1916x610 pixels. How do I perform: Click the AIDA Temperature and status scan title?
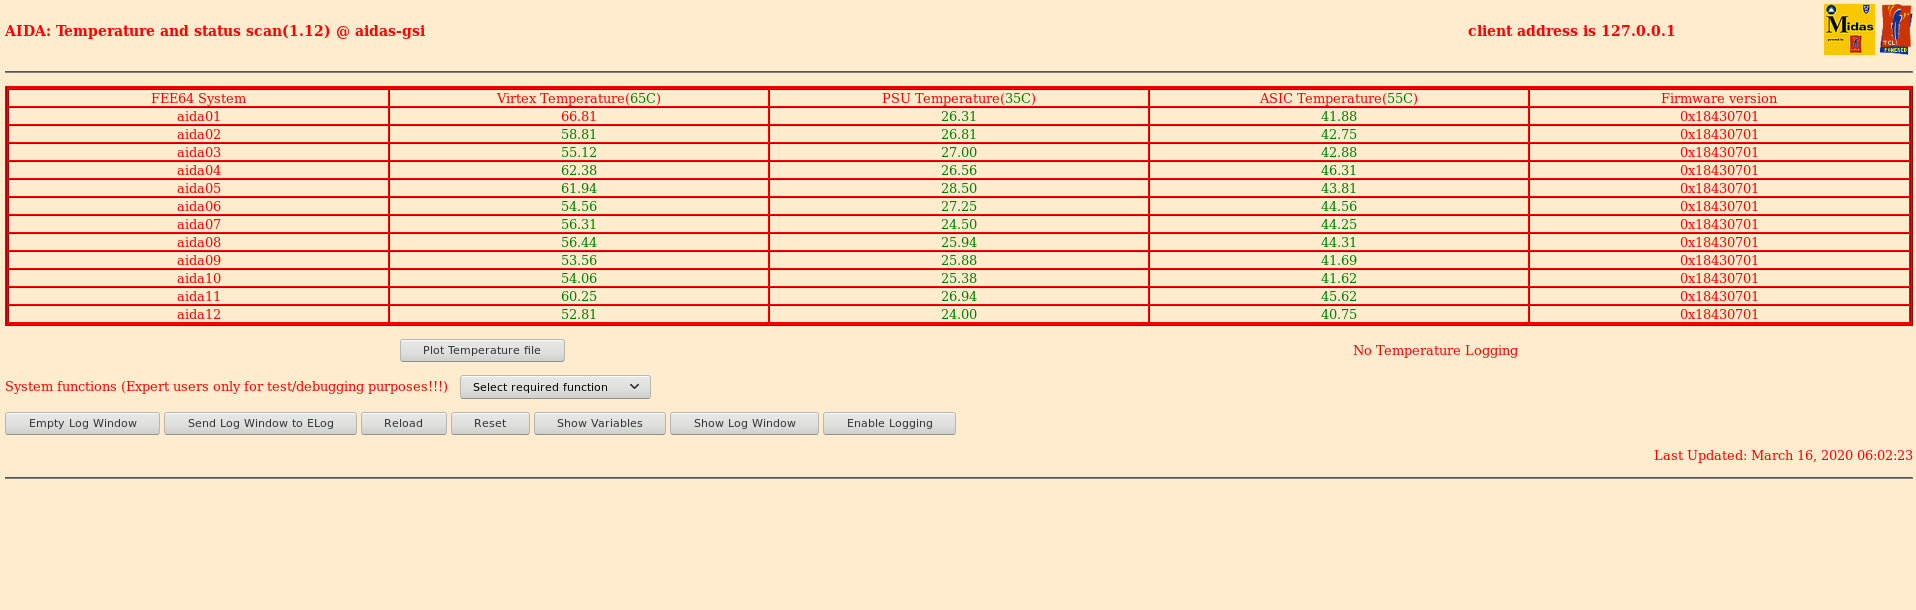click(x=215, y=31)
